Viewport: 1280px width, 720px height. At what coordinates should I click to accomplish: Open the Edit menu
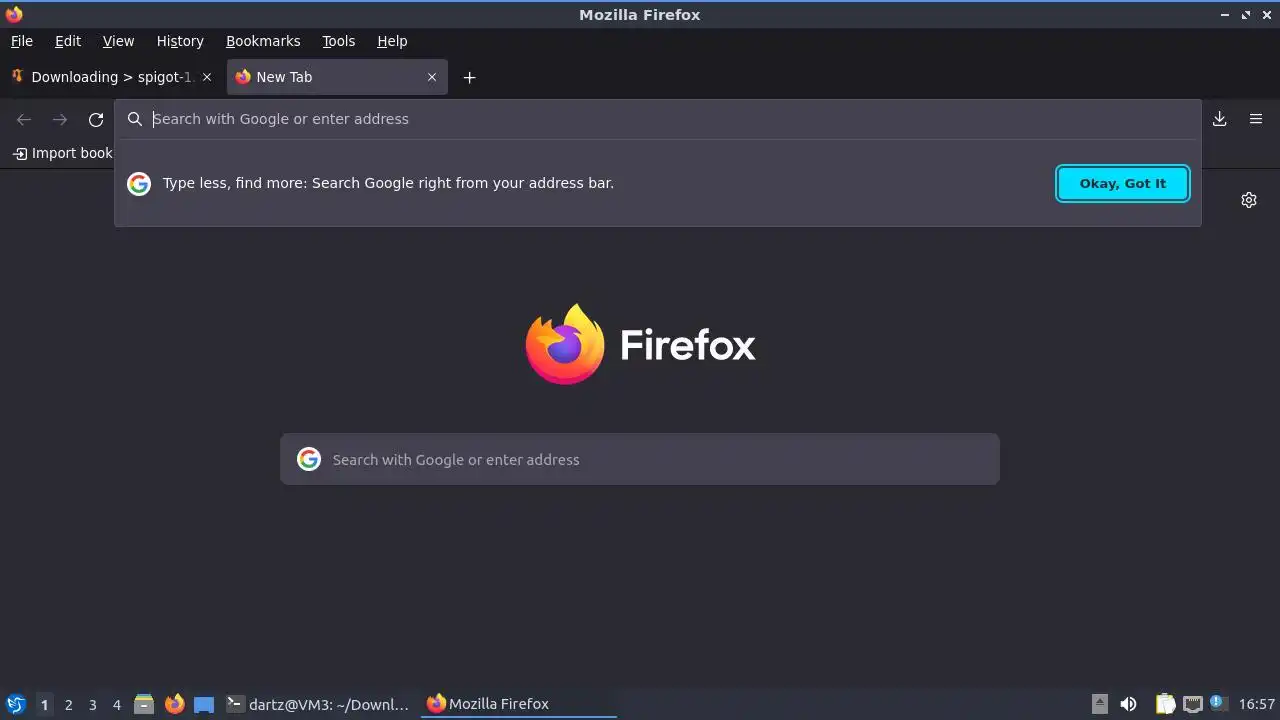pyautogui.click(x=68, y=41)
